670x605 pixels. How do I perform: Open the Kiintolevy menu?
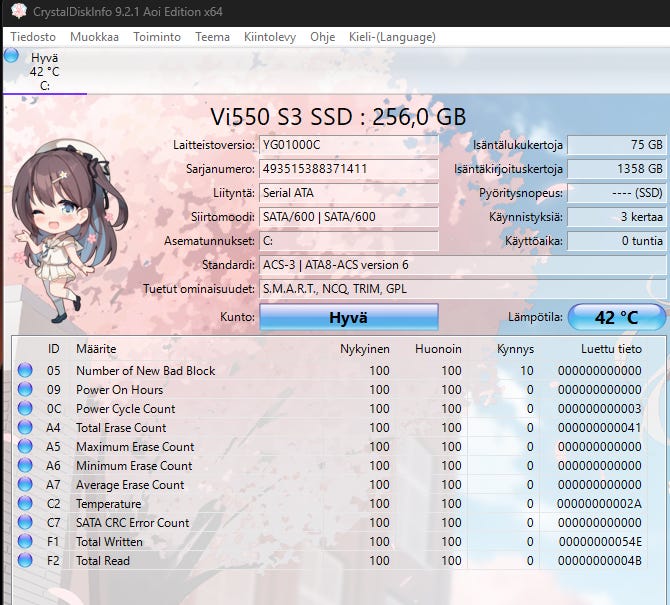click(270, 37)
